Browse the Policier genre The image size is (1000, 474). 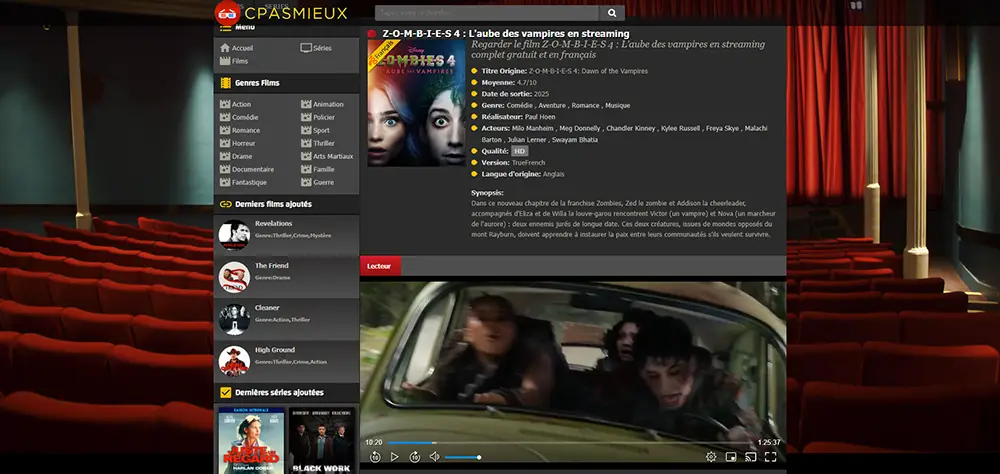pos(318,117)
